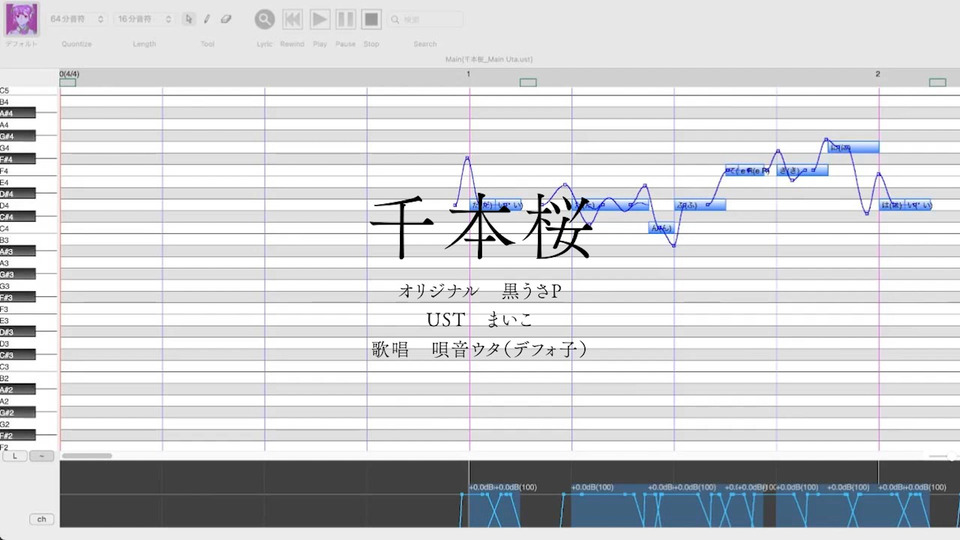Screen dimensions: 960x540
Task: Select the second F4 note after the pitch peak
Action: click(x=803, y=171)
